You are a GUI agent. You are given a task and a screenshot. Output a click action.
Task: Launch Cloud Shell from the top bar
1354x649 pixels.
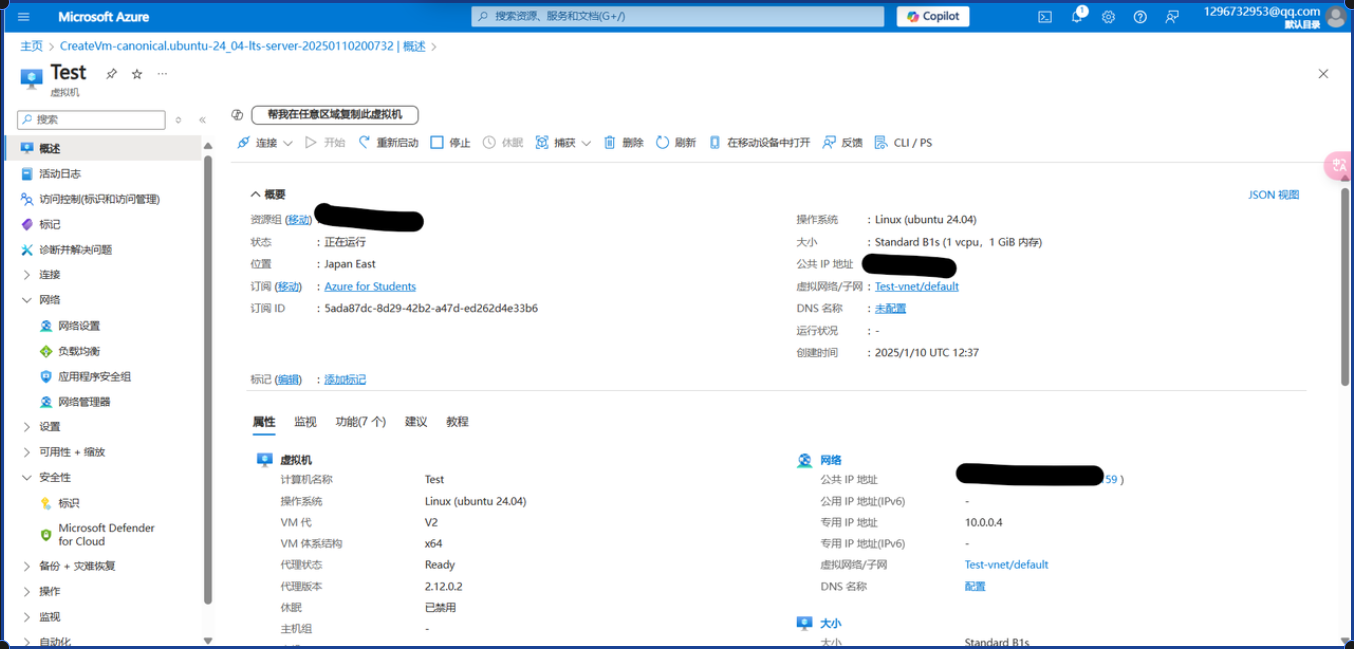pyautogui.click(x=1045, y=16)
